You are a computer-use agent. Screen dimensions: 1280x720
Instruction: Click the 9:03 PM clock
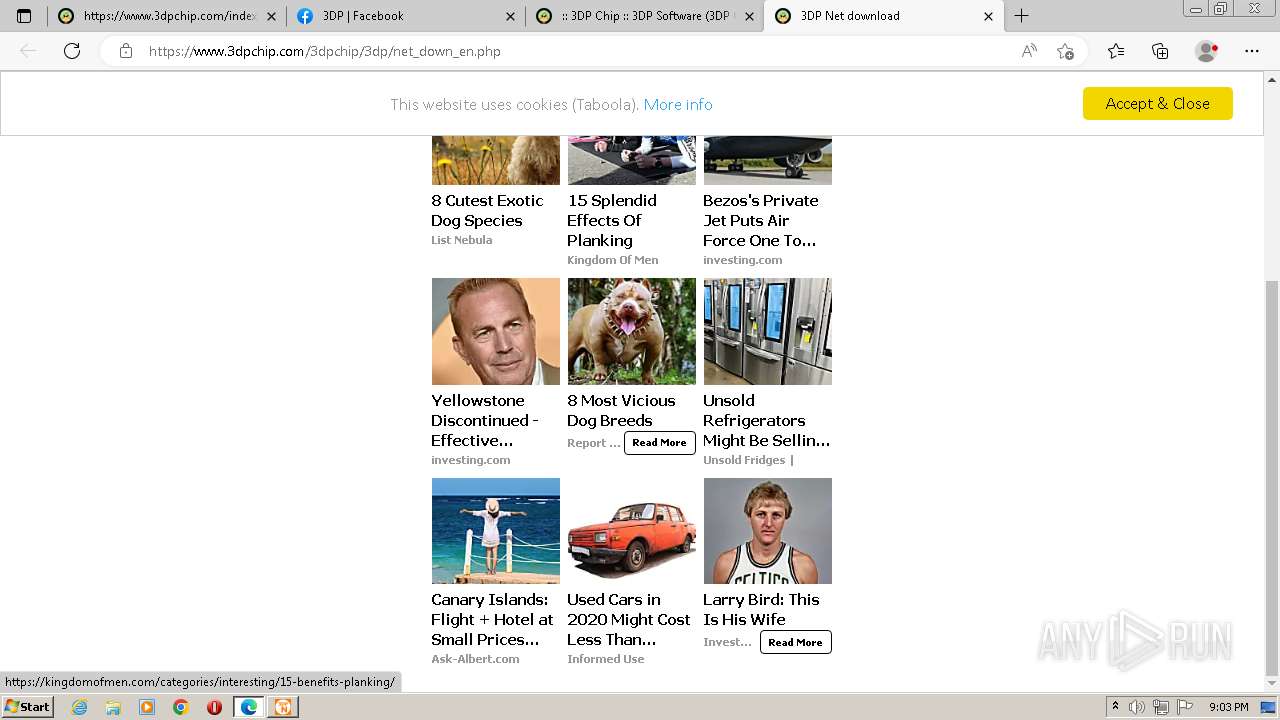(1228, 707)
